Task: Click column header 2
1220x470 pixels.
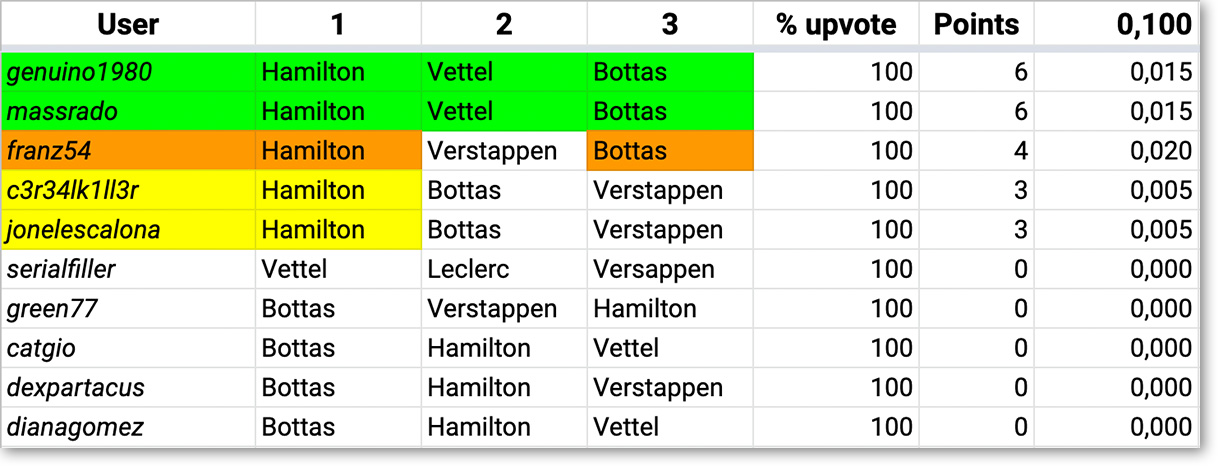Action: [x=504, y=26]
